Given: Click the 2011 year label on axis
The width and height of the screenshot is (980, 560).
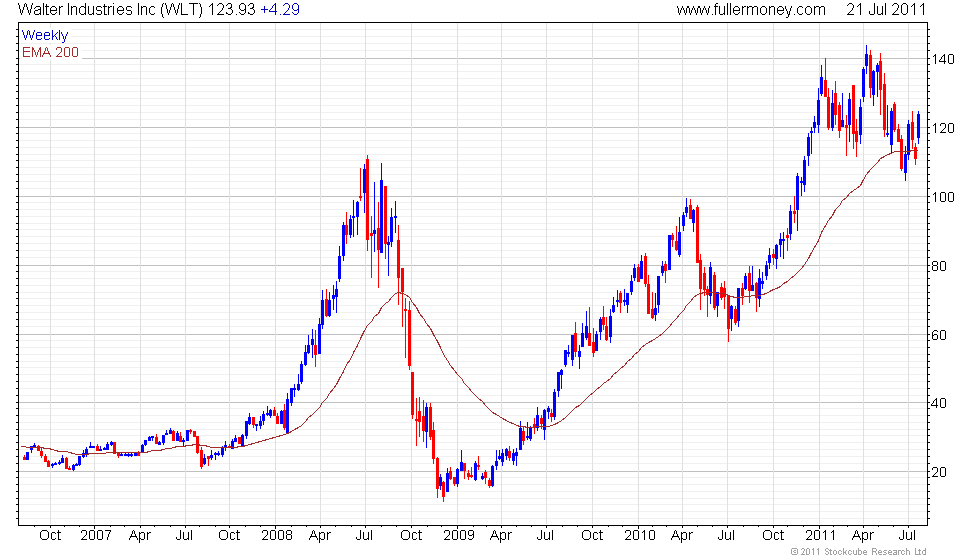Looking at the screenshot, I should (821, 535).
